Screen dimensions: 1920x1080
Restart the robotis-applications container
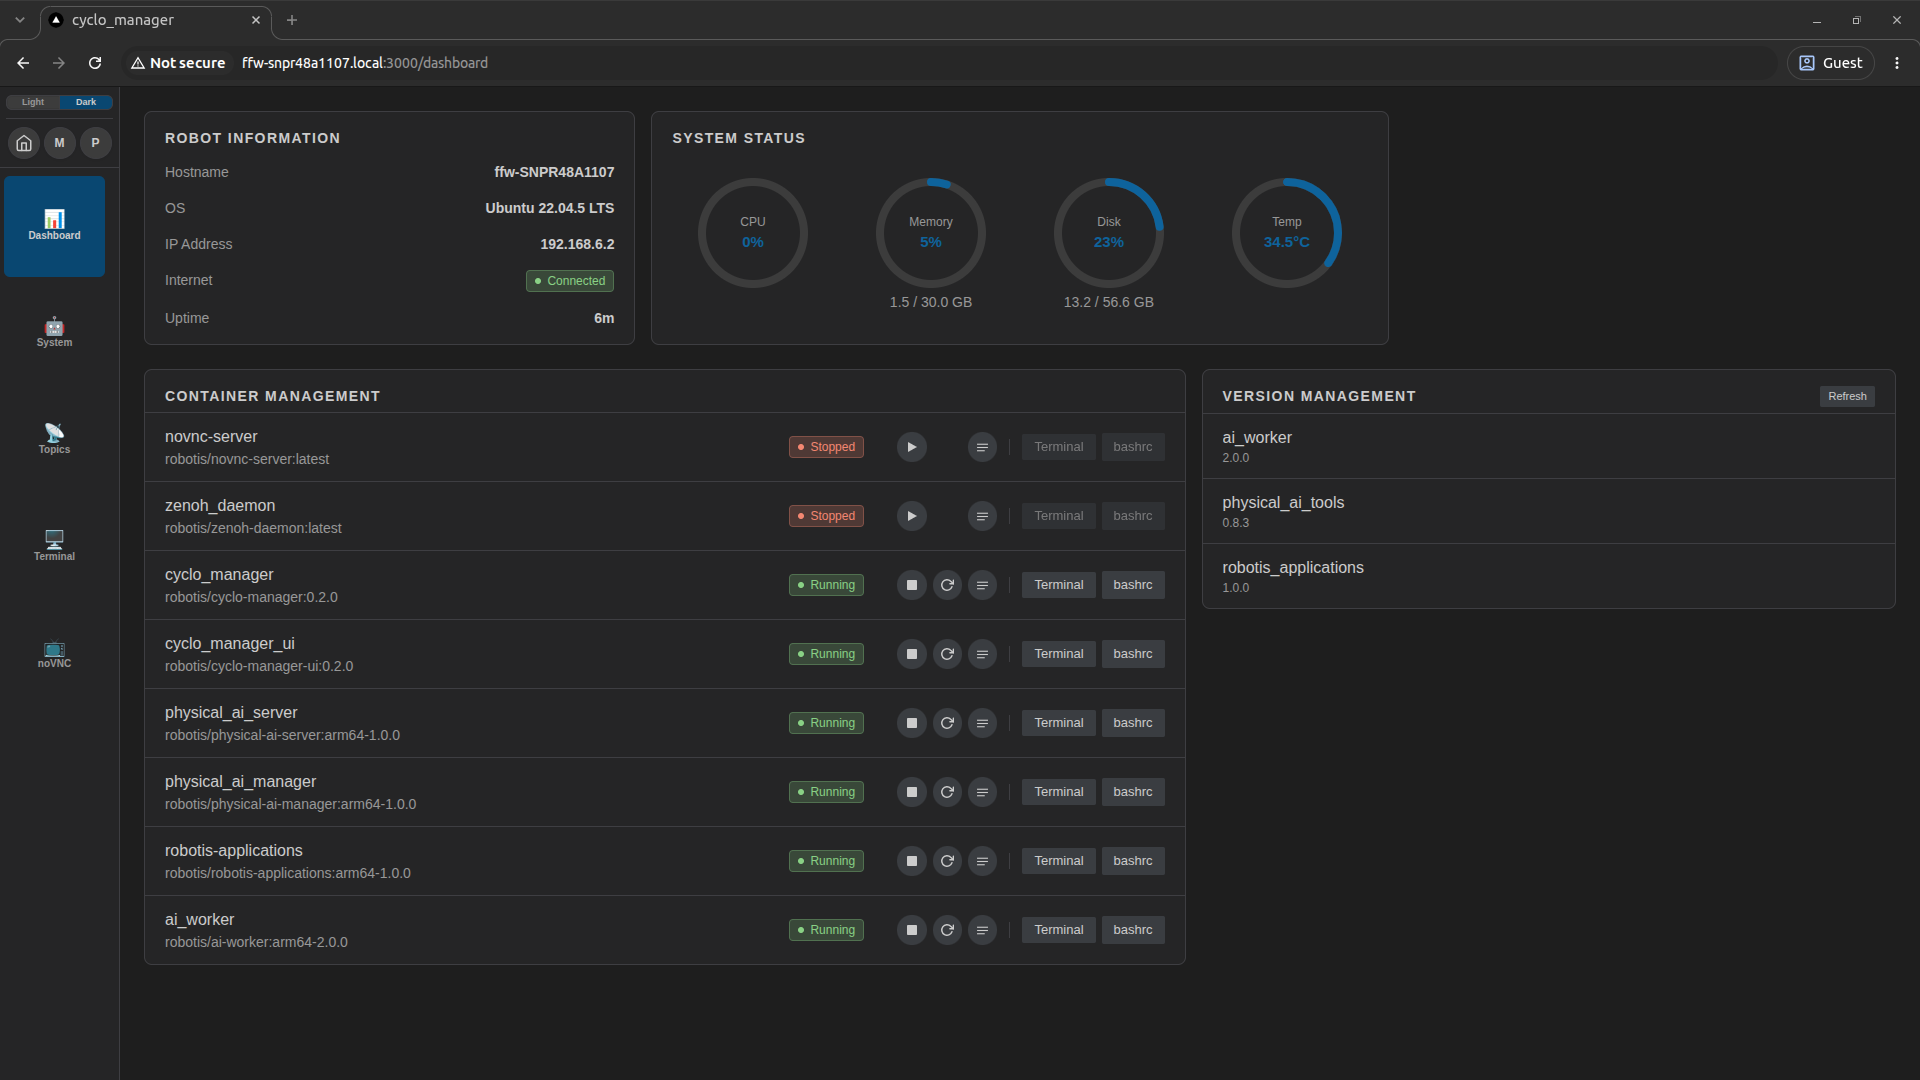947,861
